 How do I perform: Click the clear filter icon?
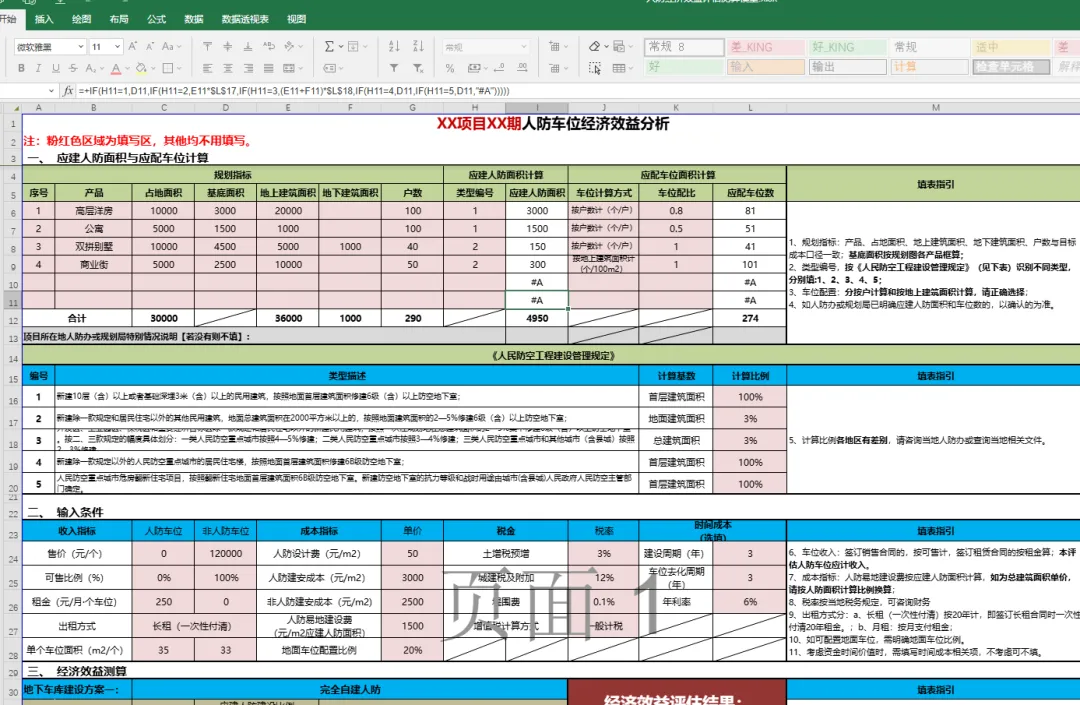tap(418, 68)
